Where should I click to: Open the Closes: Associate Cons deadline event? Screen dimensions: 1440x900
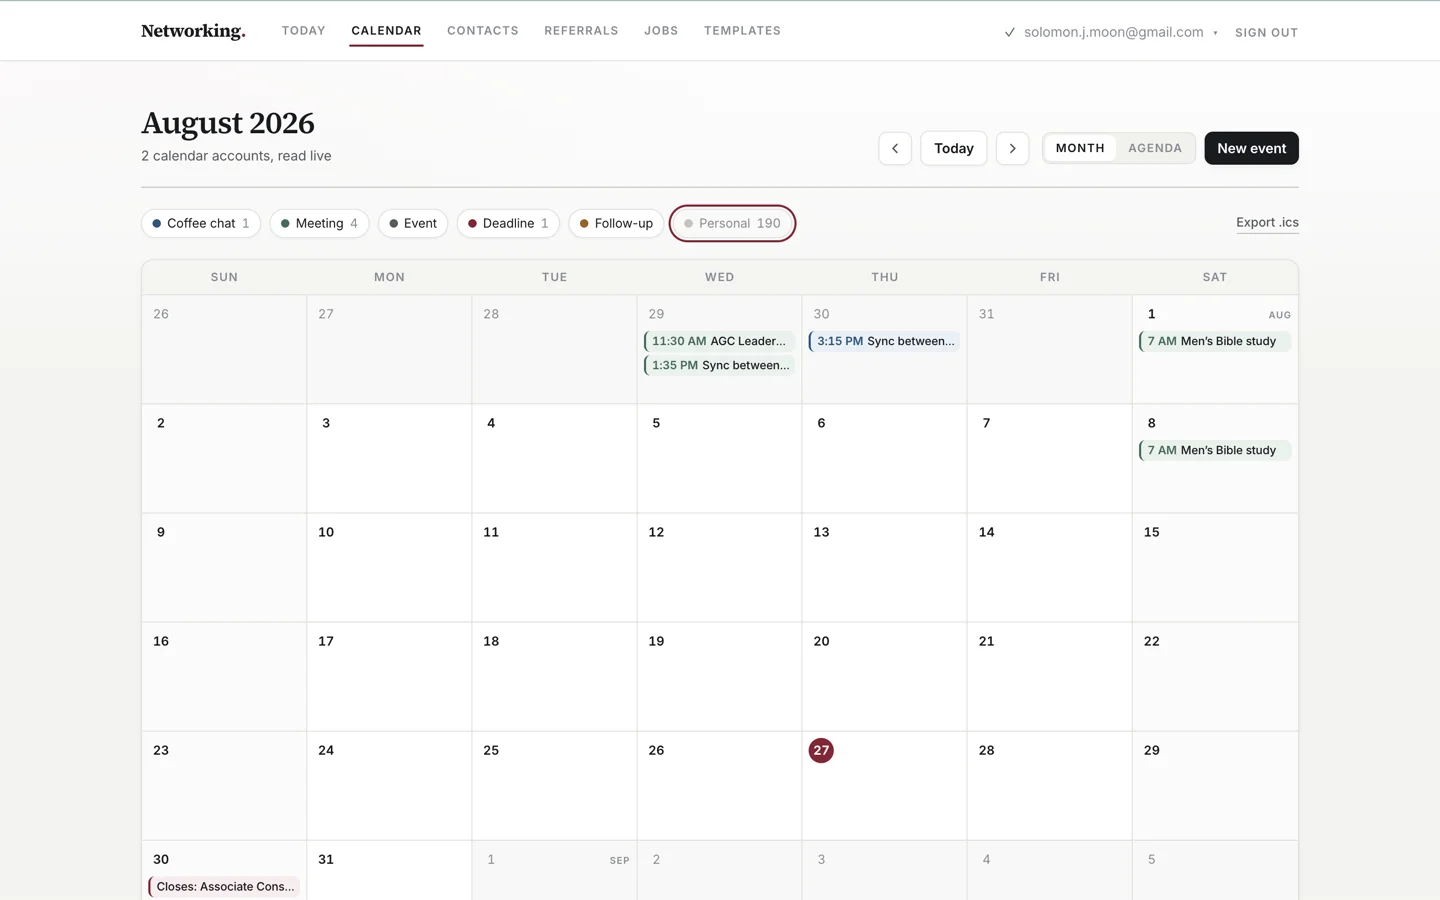[x=224, y=886]
